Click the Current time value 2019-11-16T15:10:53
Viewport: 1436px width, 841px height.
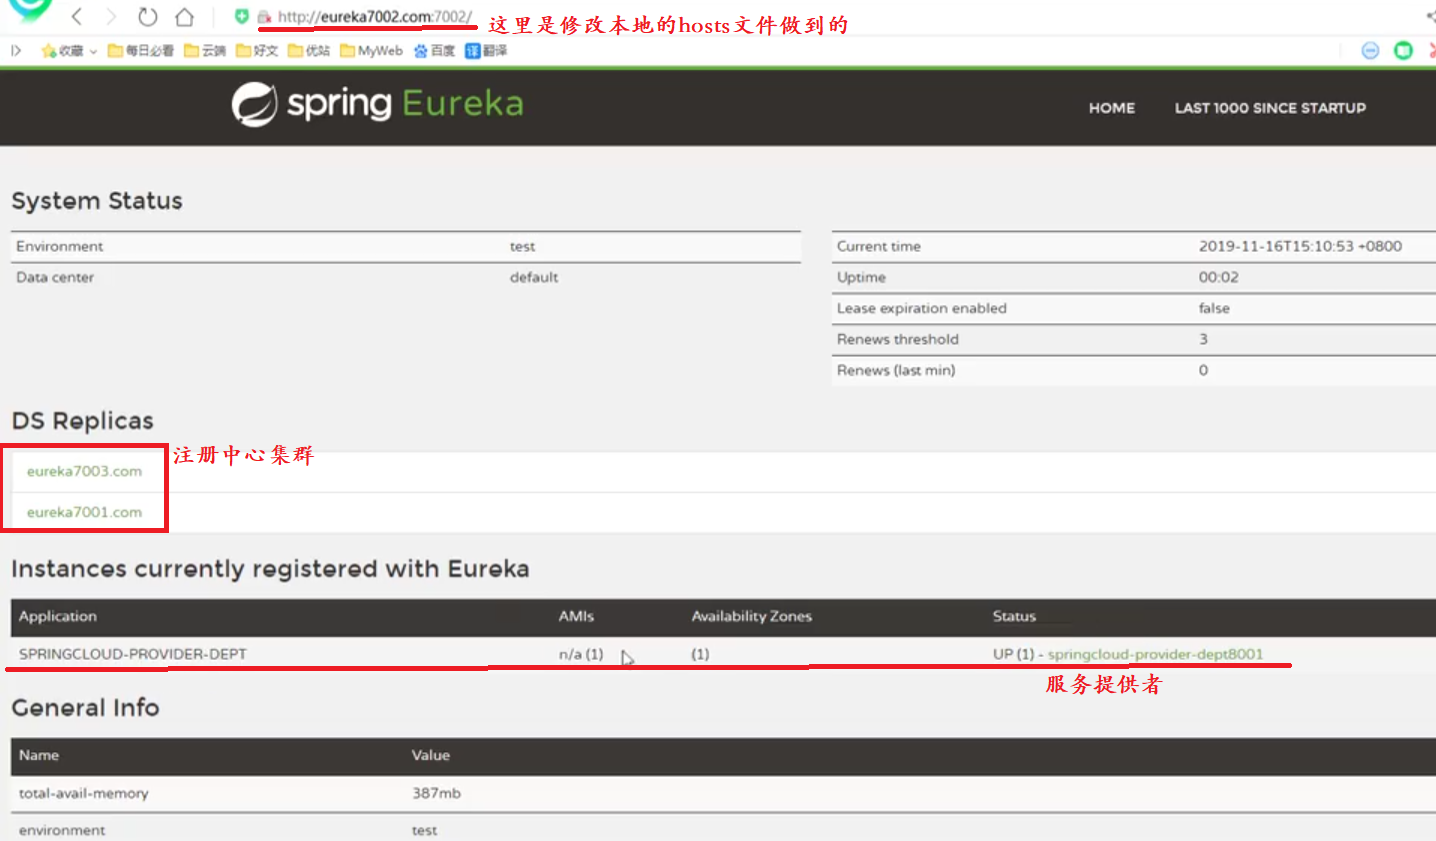[x=1300, y=246]
